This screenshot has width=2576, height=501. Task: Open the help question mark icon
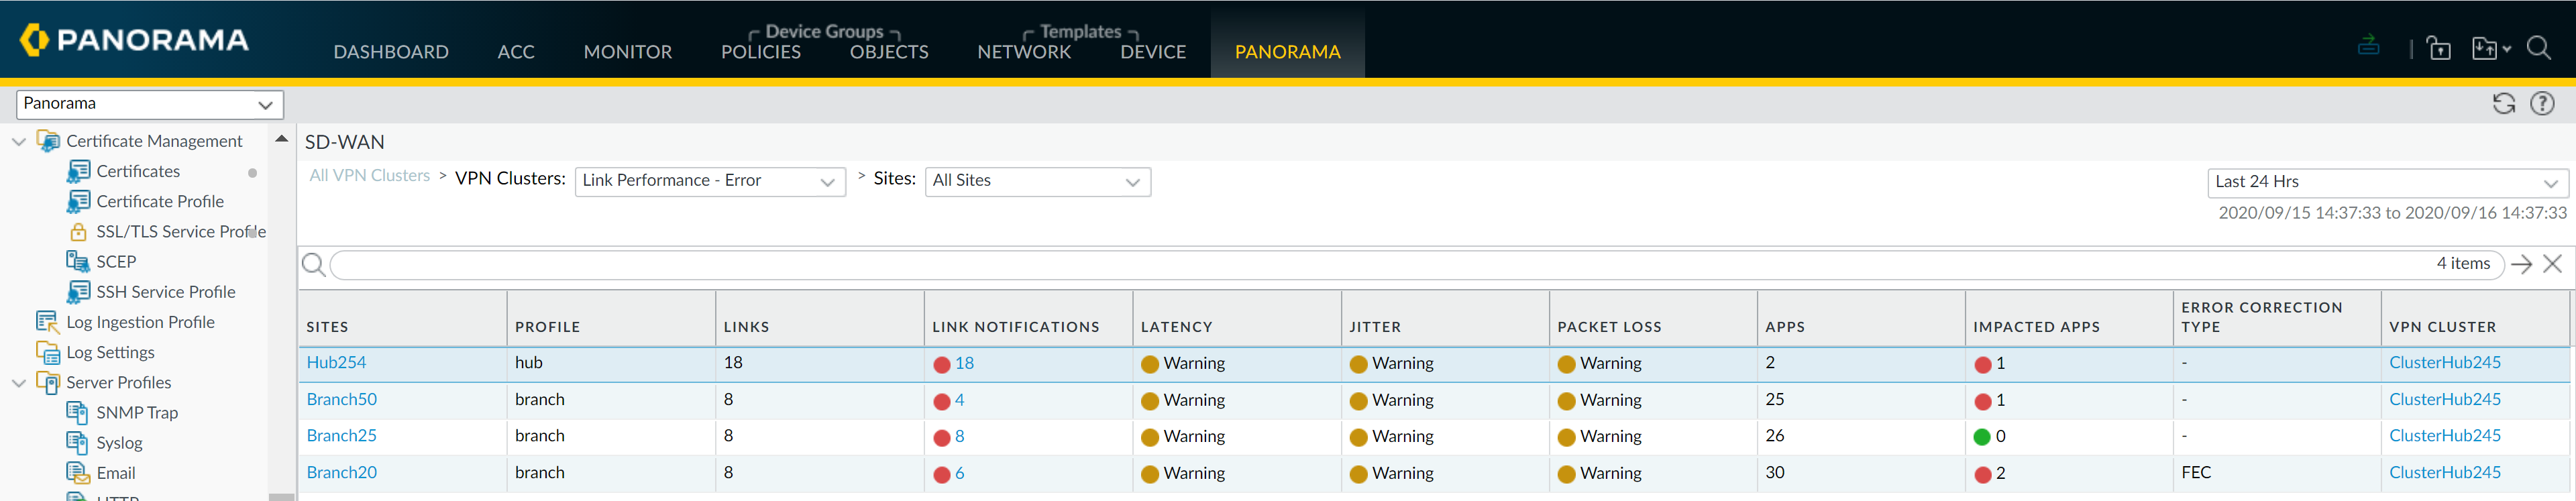(x=2542, y=104)
